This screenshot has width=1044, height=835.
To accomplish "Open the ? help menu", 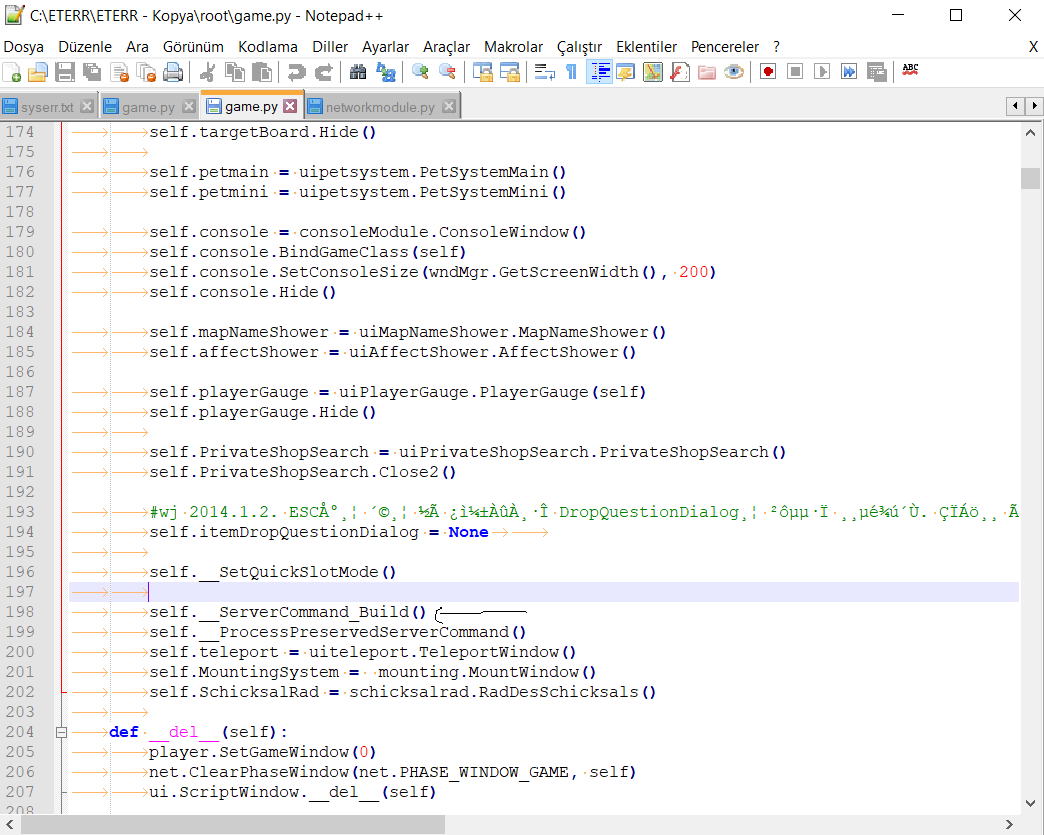I will (x=776, y=47).
